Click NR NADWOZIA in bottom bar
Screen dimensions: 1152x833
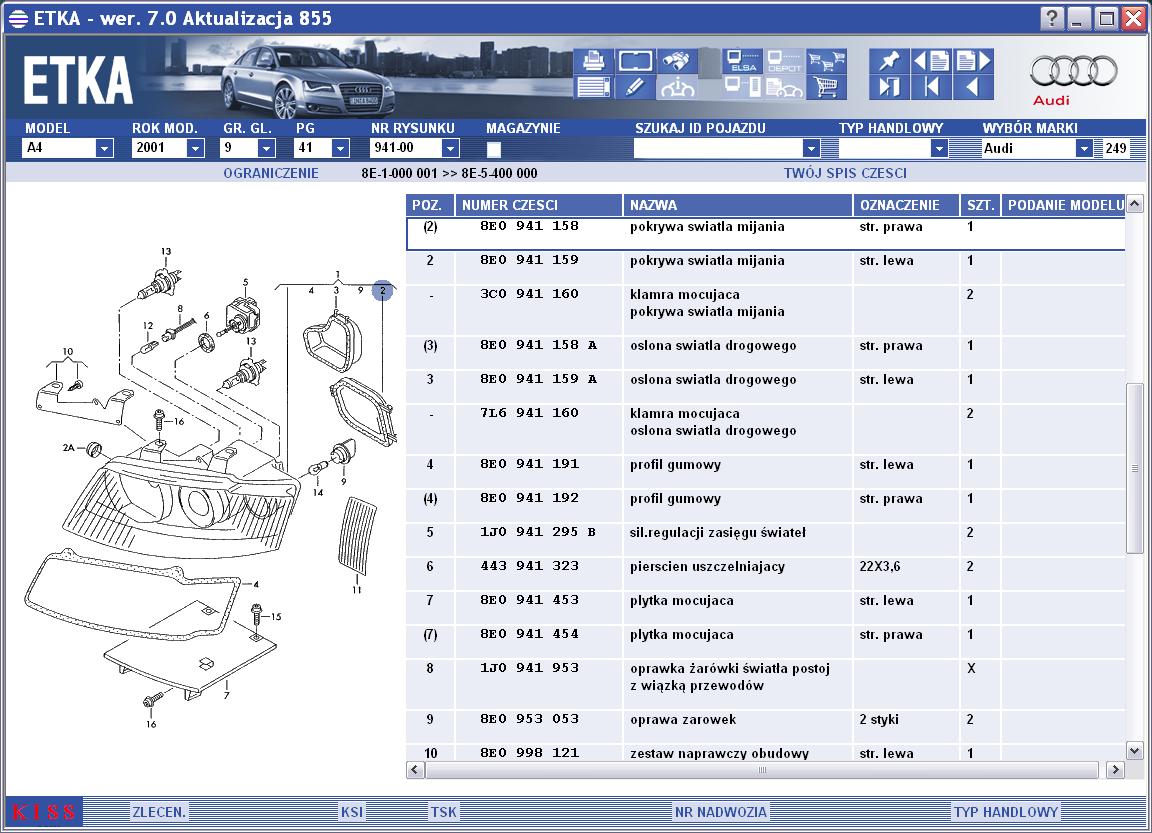[x=721, y=812]
